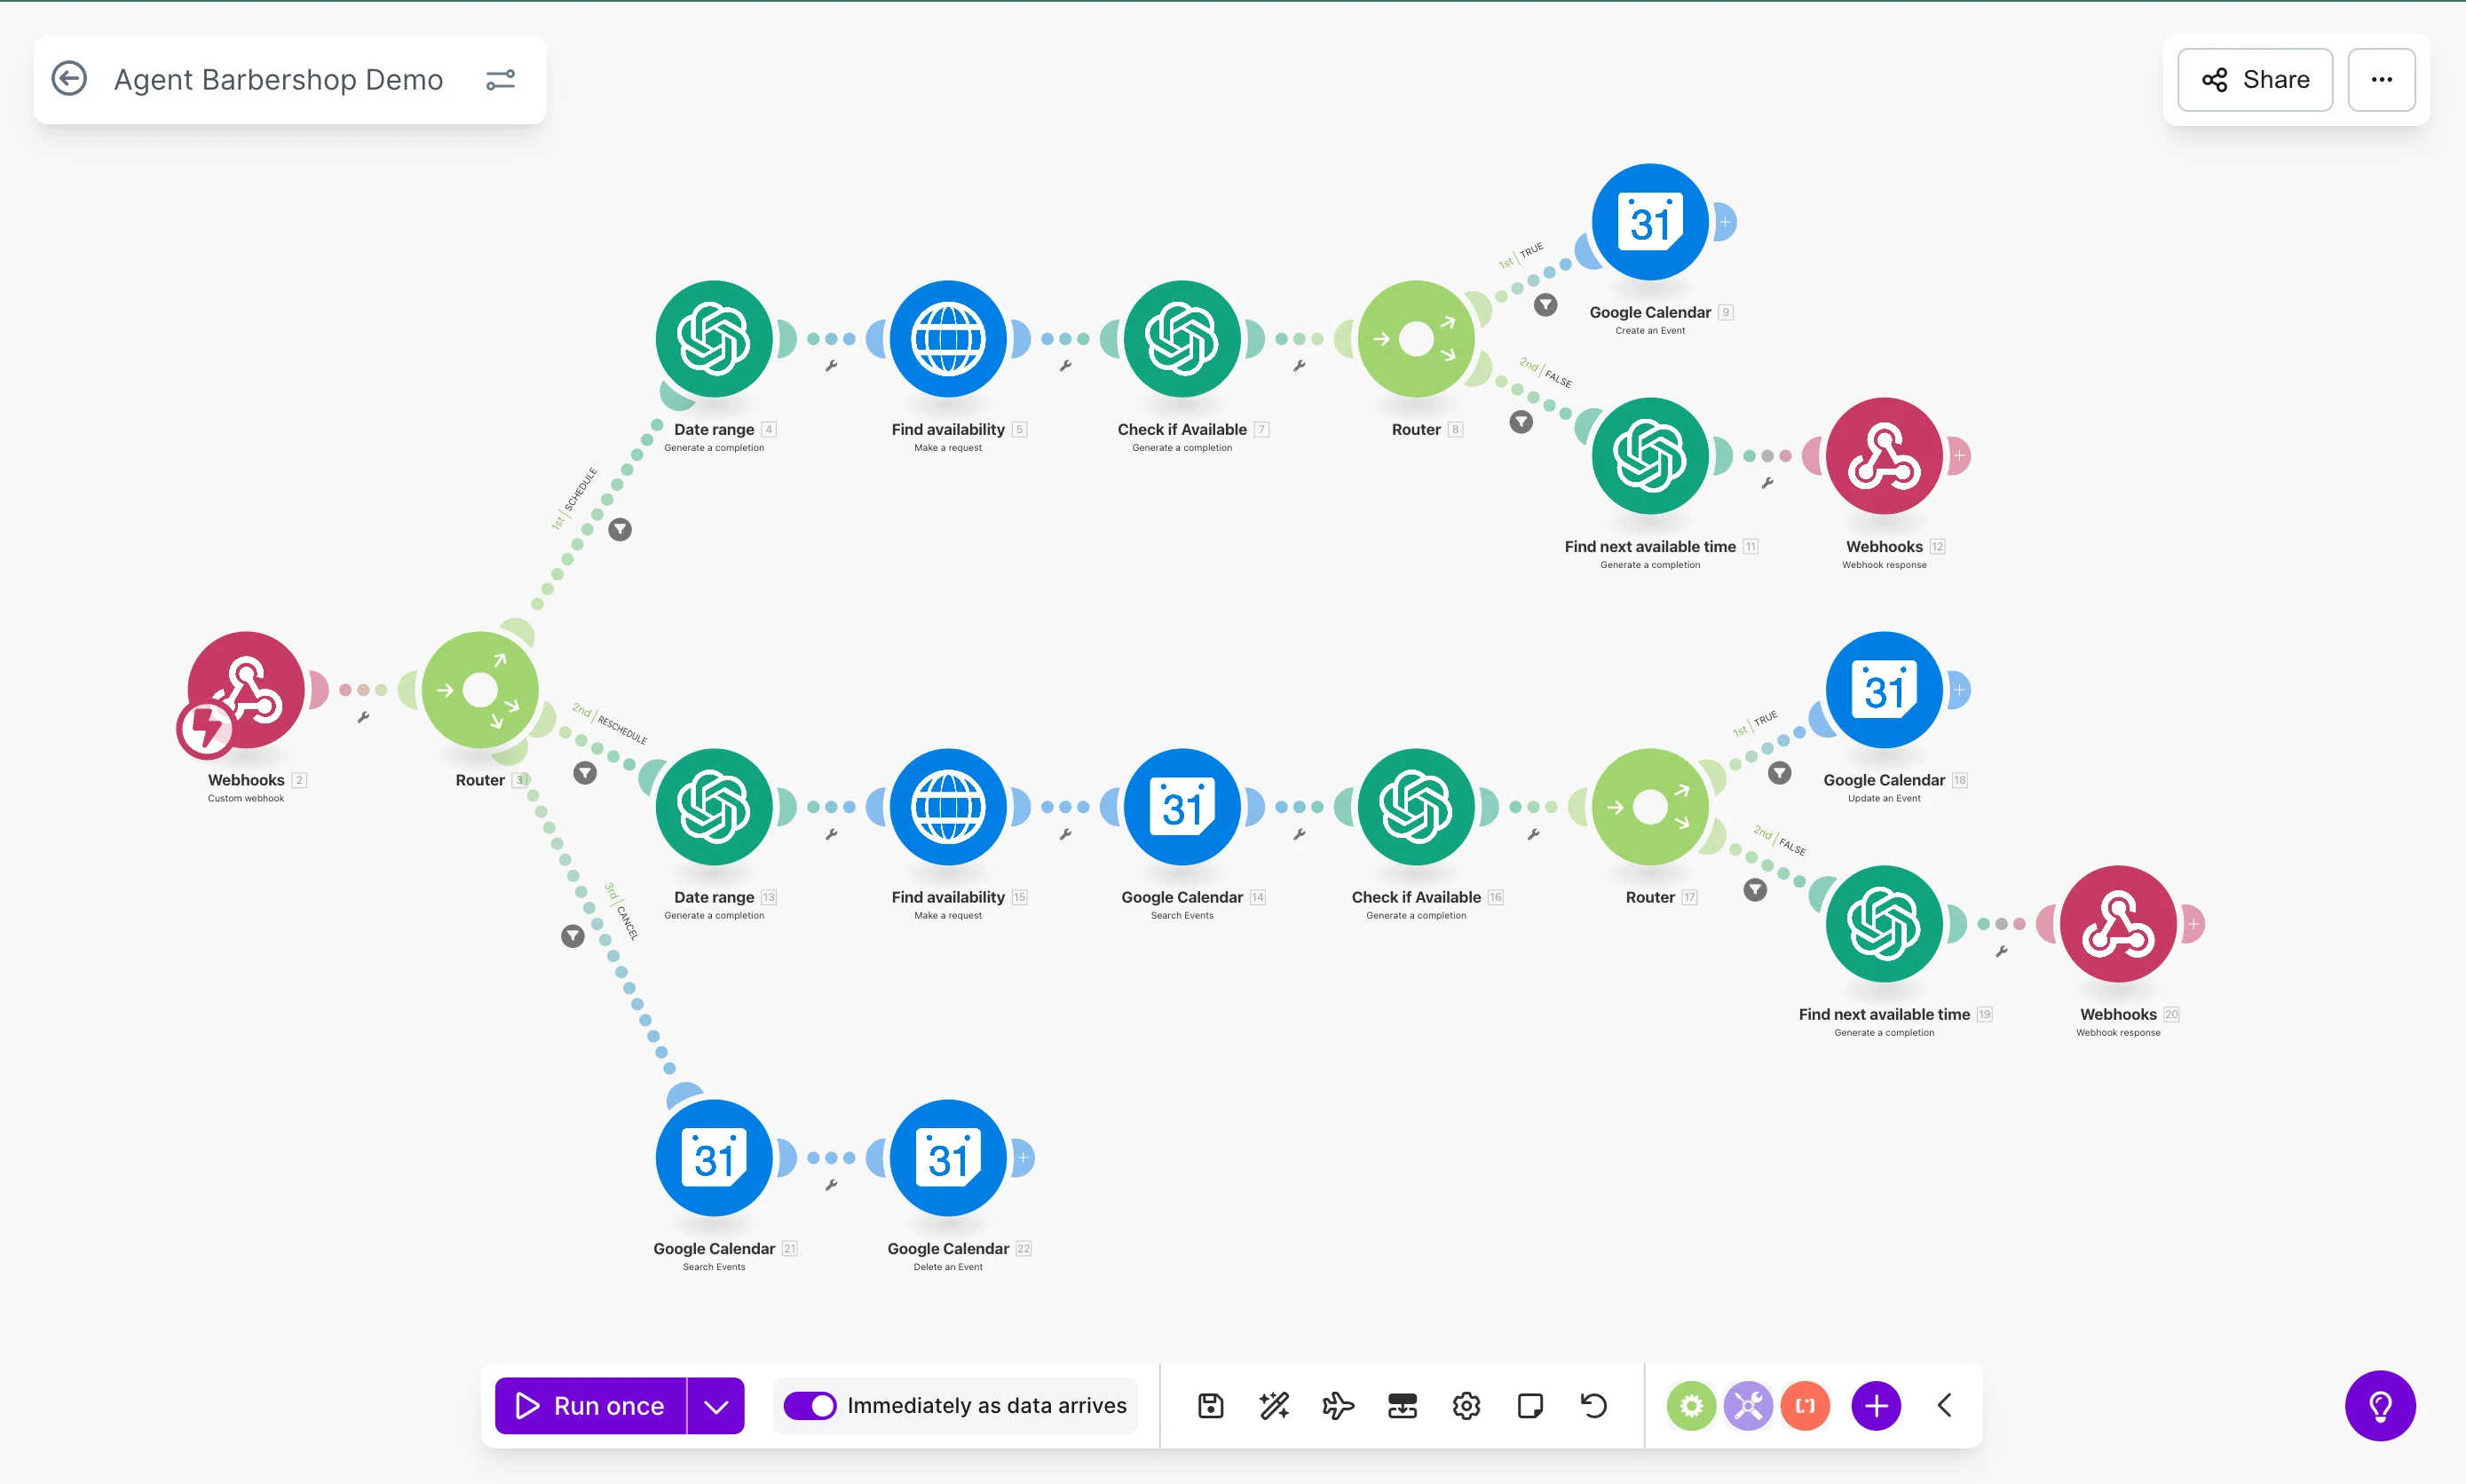Screen dimensions: 2466x1484
Task: Click the Run once button
Action: pos(591,1405)
